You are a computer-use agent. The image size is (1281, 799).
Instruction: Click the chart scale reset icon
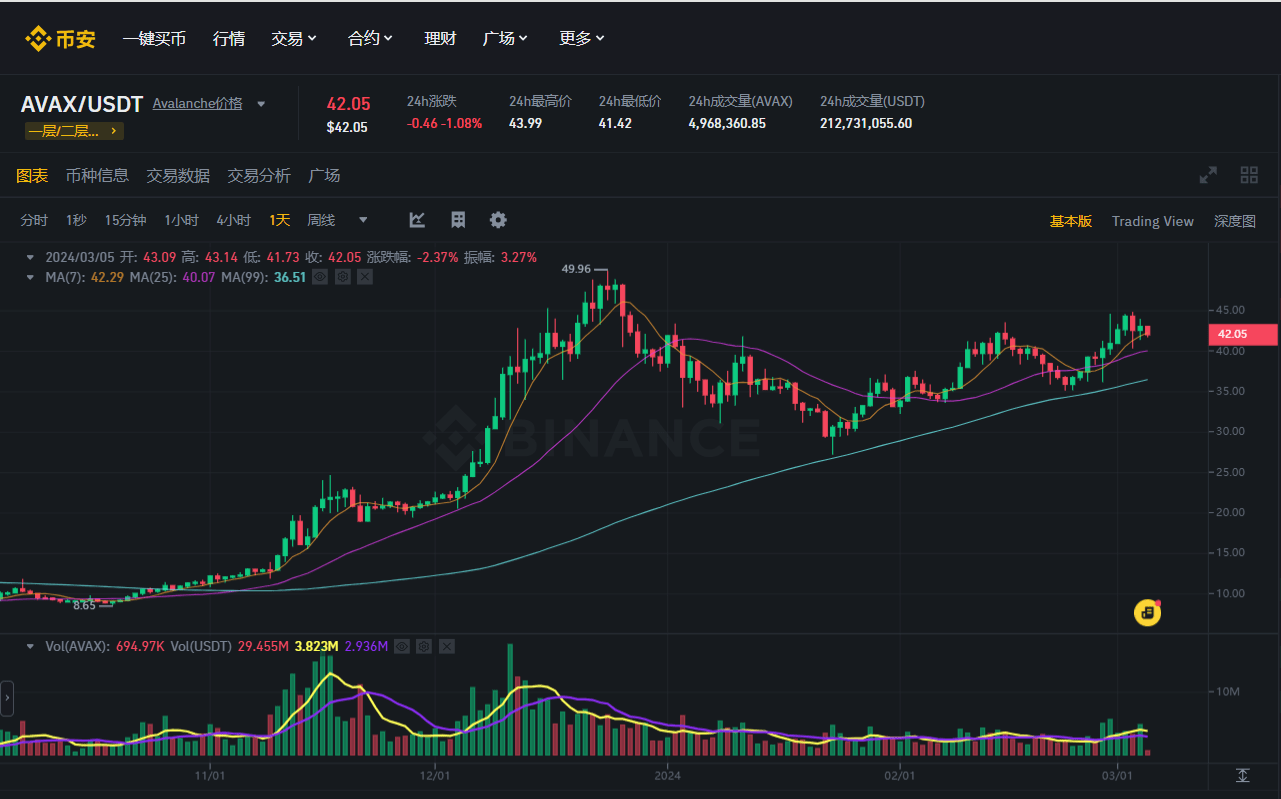click(1243, 775)
